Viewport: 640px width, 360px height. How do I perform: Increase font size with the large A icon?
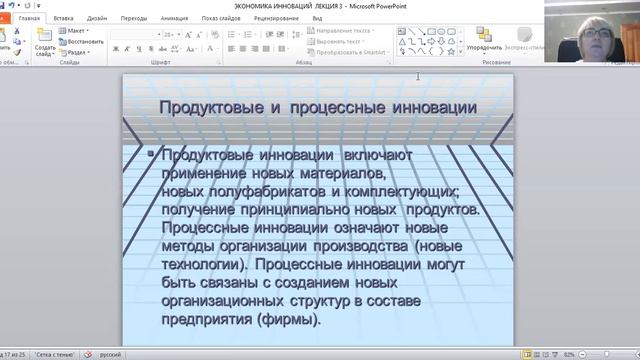pyautogui.click(x=188, y=35)
